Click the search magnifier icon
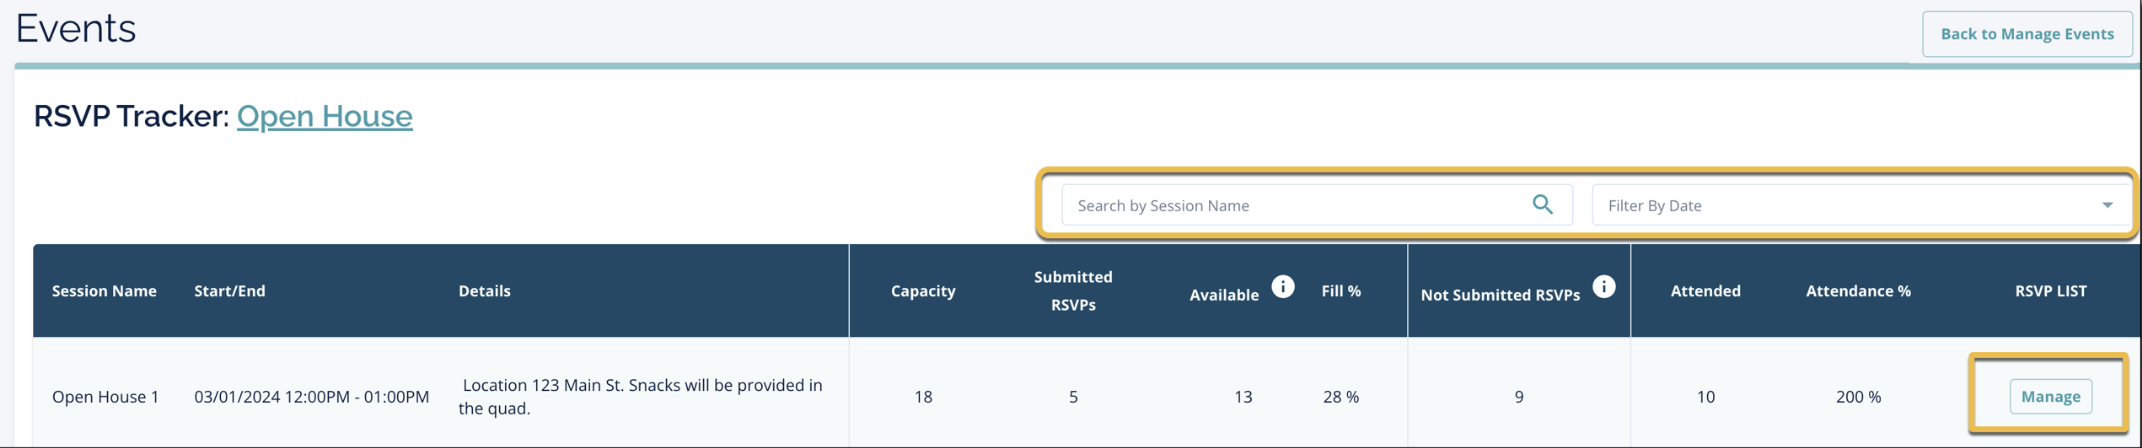The width and height of the screenshot is (2142, 448). click(x=1542, y=205)
